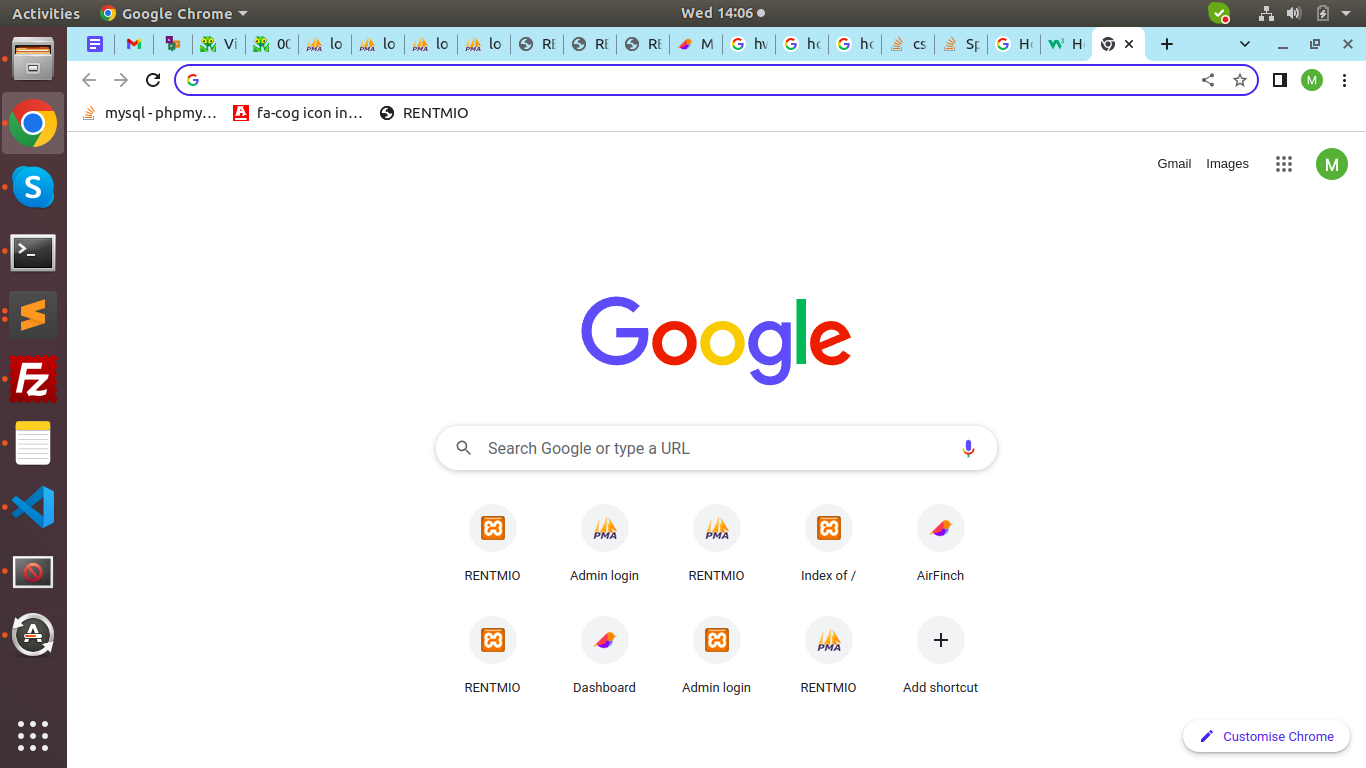Screen dimensions: 1366x768
Task: Open RENTMIO in the bookmarks bar
Action: click(424, 113)
